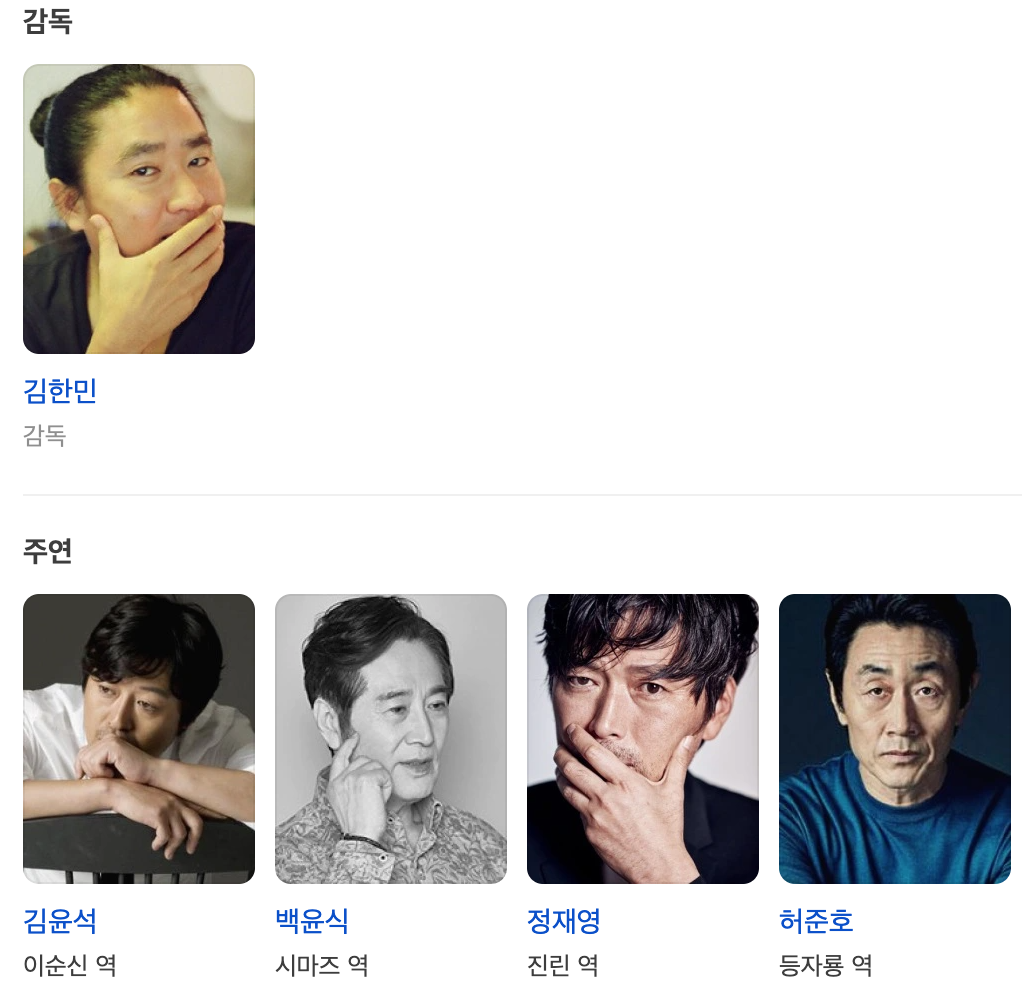This screenshot has height=988, width=1022.
Task: Select the 진린 역 role text
Action: tap(563, 965)
